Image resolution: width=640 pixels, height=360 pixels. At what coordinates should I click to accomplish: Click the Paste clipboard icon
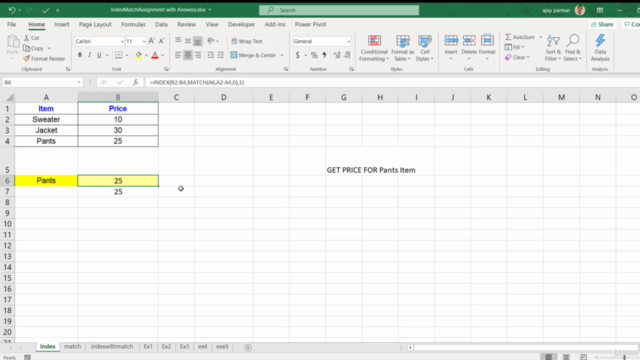coord(13,41)
